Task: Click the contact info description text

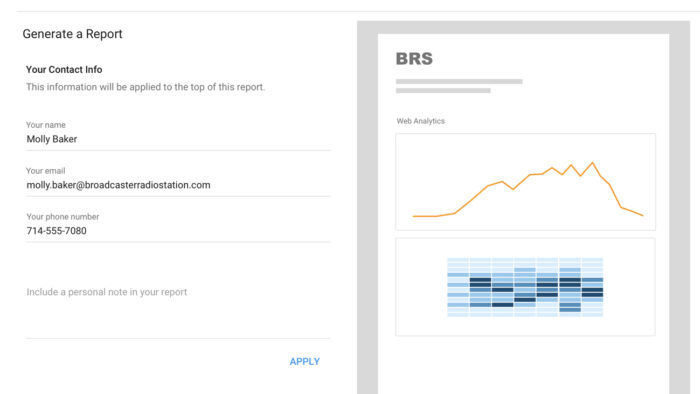Action: [146, 87]
